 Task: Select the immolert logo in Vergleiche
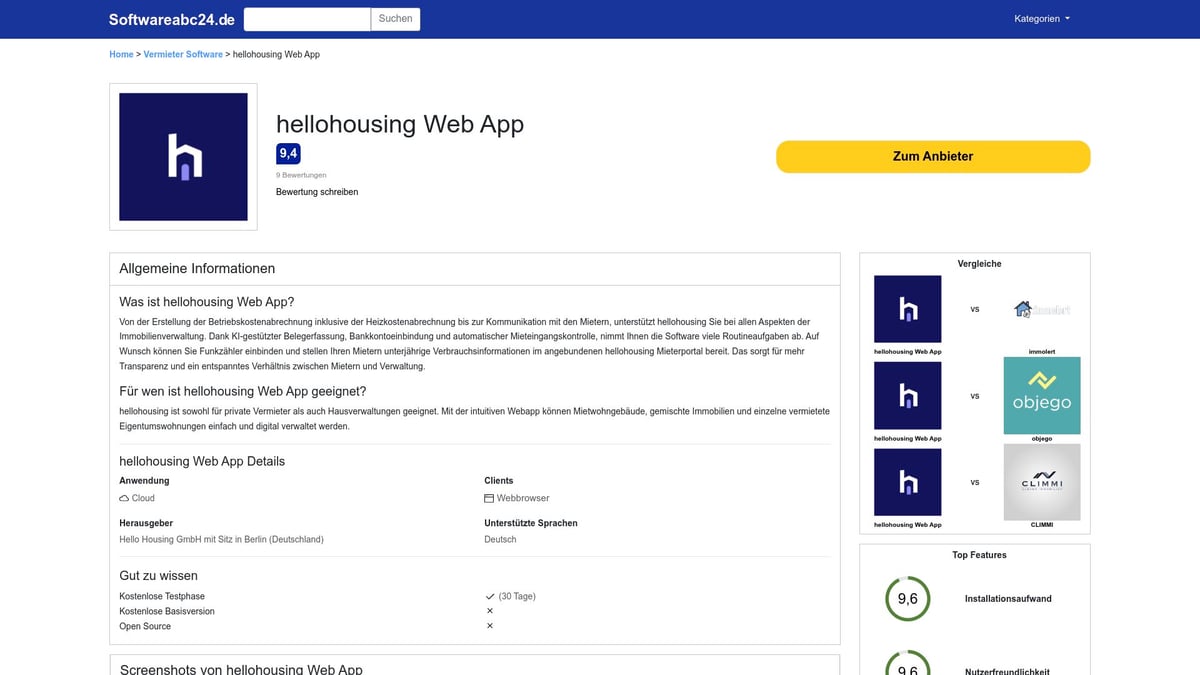(x=1041, y=310)
